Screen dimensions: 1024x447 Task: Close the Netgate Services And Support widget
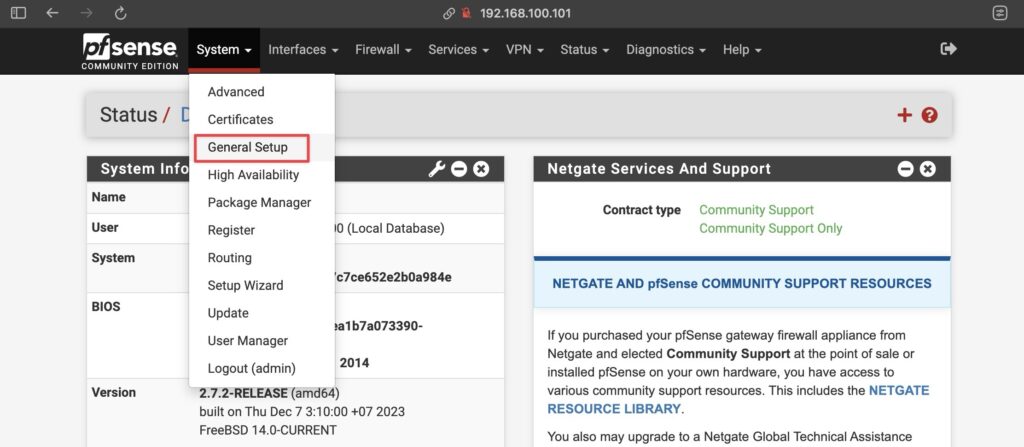tap(927, 169)
